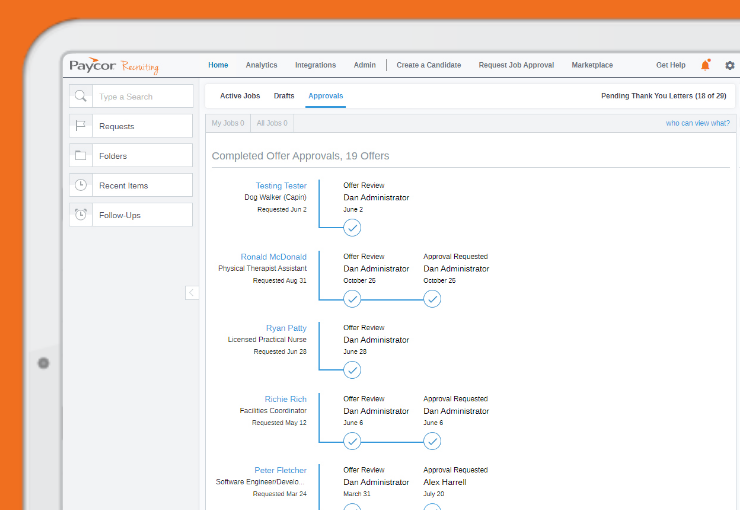
Task: Open candidate Ryan Patty
Action: coord(286,328)
